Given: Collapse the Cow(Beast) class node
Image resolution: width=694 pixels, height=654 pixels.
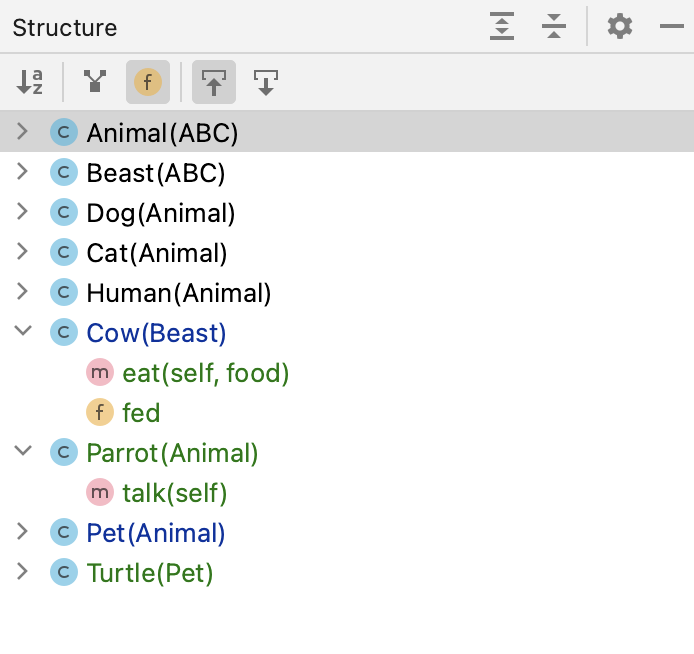Looking at the screenshot, I should [23, 331].
